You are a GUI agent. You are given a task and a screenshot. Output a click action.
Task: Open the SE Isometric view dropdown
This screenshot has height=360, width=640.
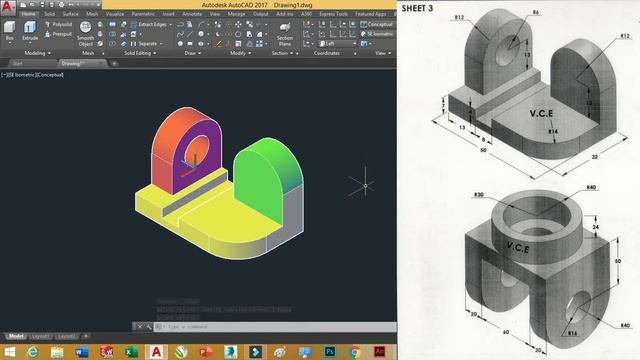click(377, 34)
